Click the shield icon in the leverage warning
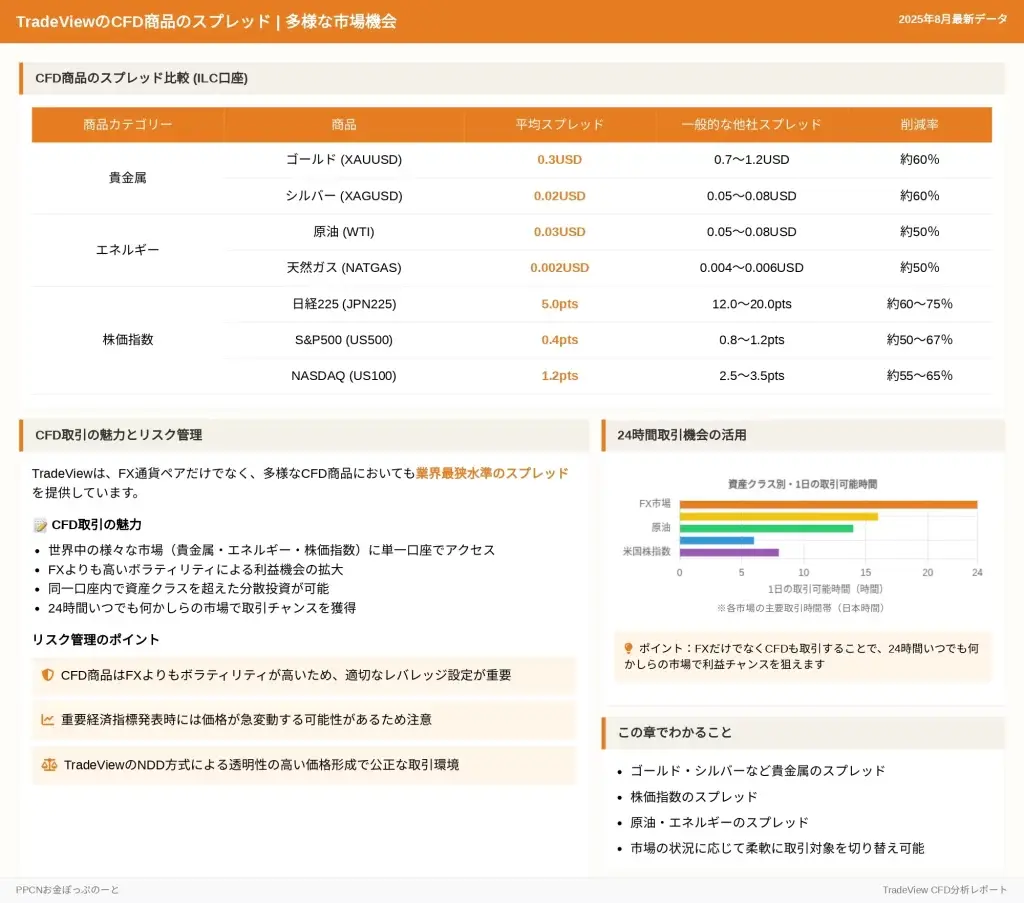This screenshot has width=1024, height=903. pyautogui.click(x=48, y=675)
